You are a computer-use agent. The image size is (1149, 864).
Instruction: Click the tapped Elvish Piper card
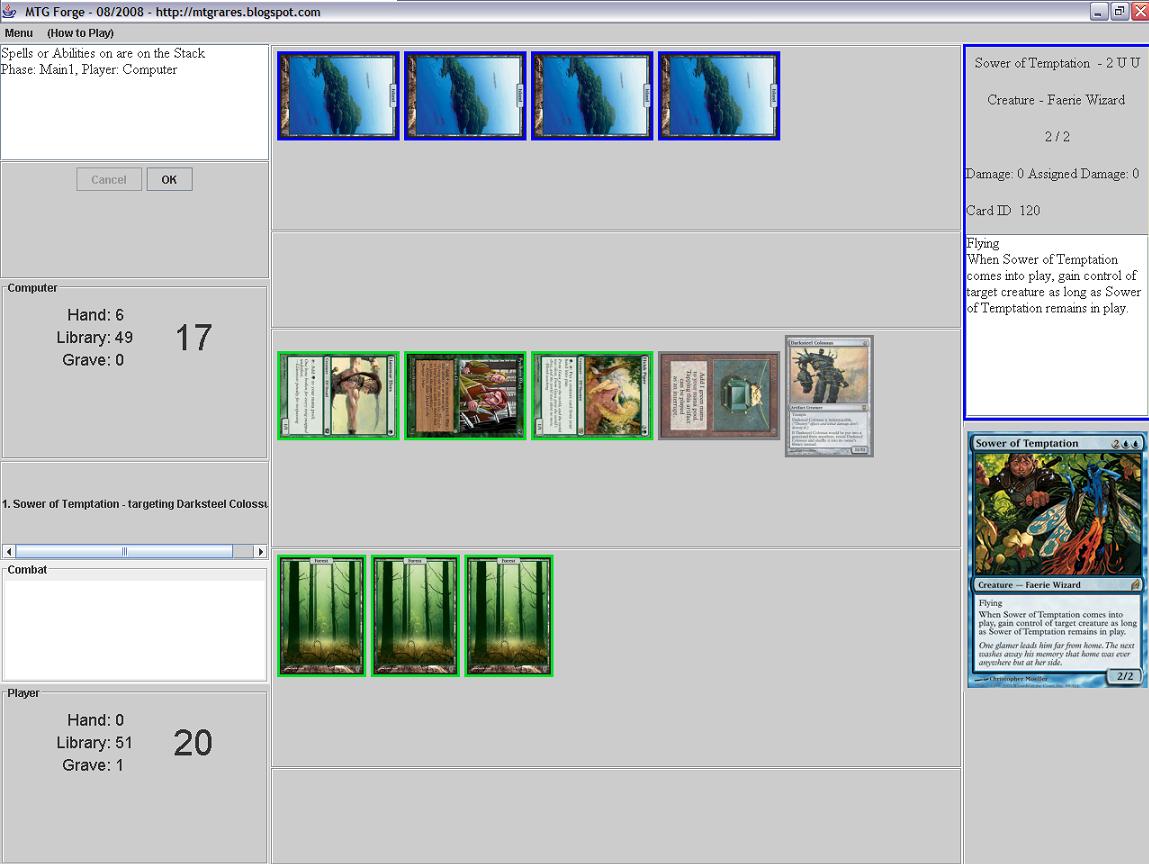click(x=592, y=396)
